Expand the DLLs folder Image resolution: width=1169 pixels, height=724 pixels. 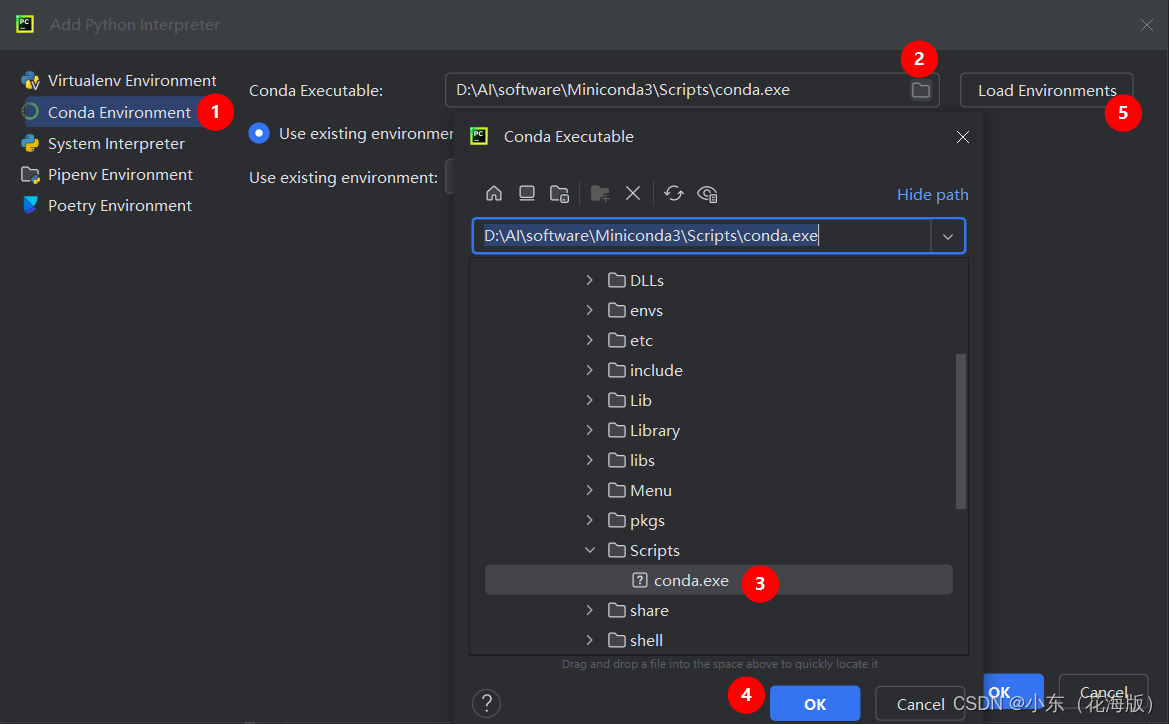[589, 280]
